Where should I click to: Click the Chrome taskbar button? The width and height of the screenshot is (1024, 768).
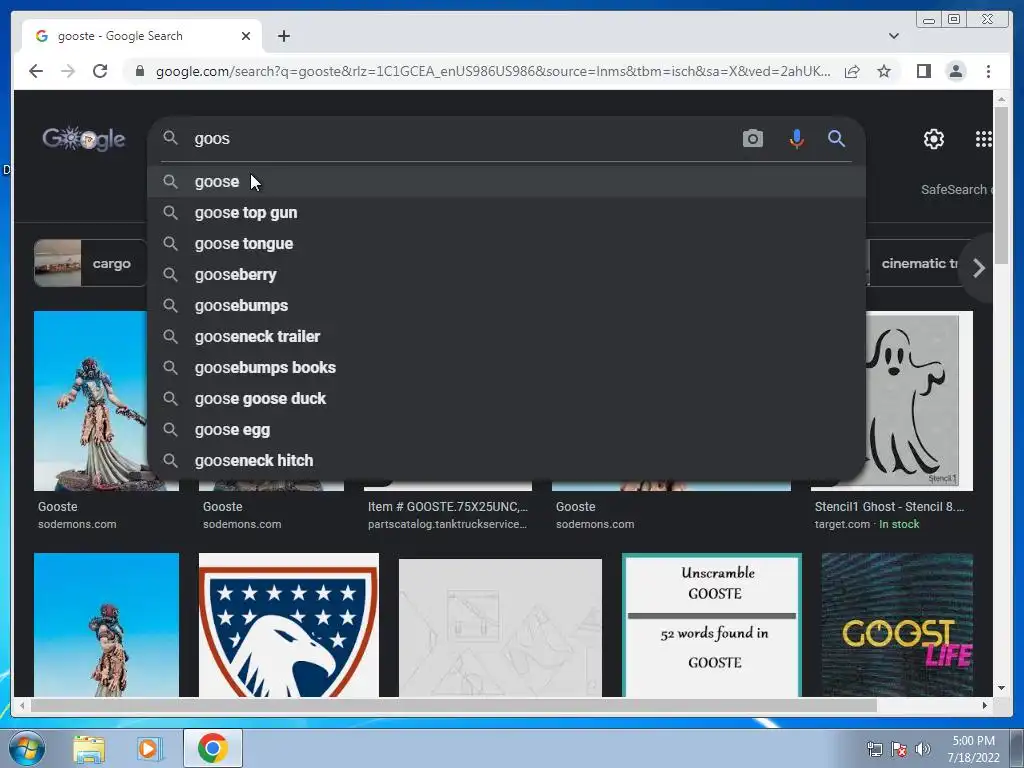[213, 748]
